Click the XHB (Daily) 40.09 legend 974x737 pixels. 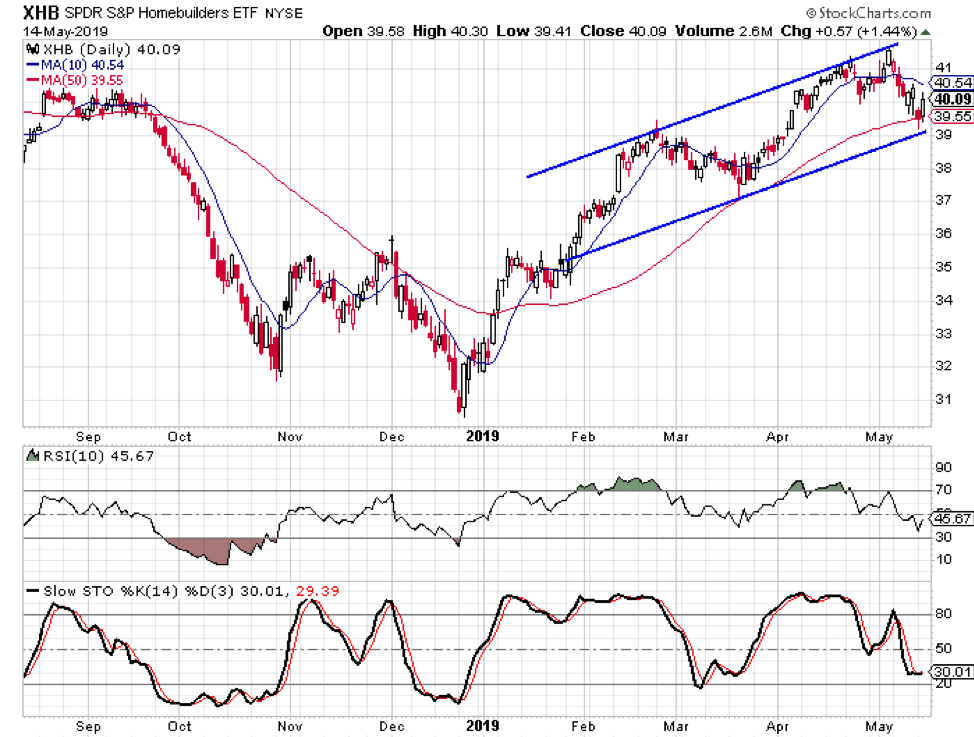(112, 49)
